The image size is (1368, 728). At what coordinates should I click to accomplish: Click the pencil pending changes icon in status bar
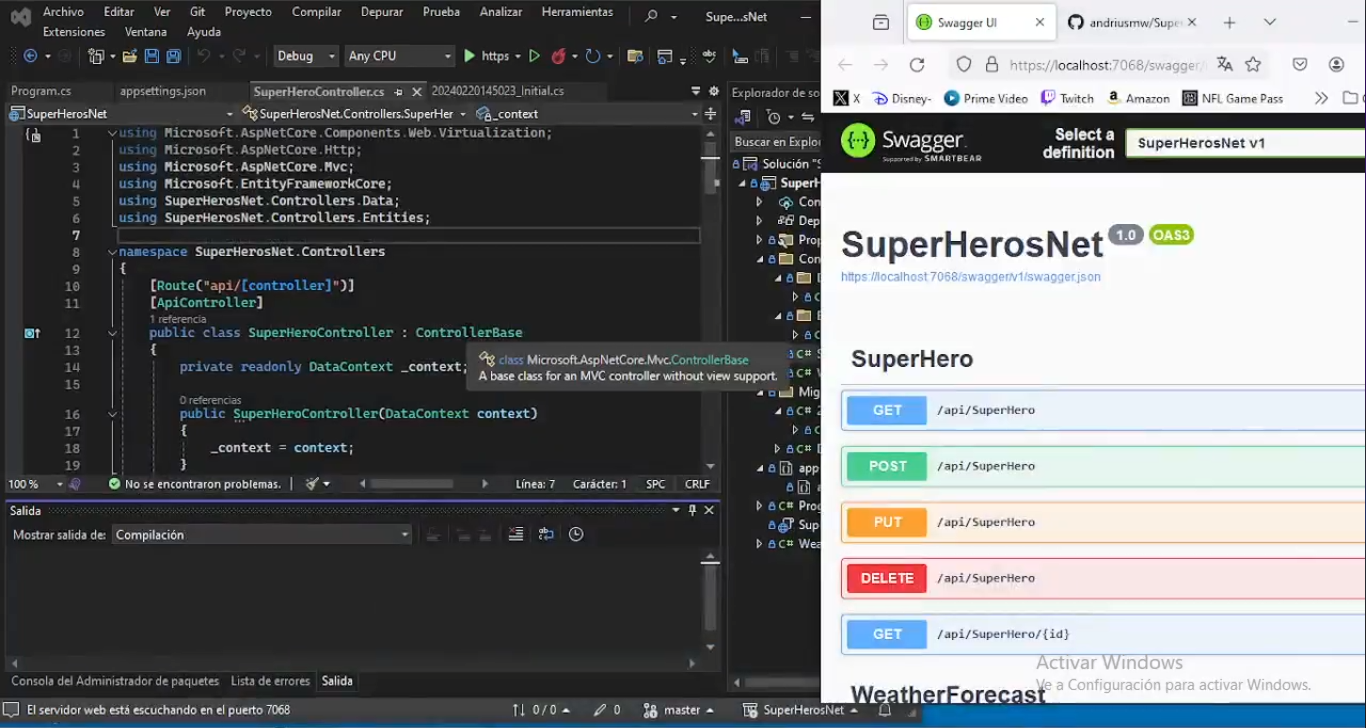click(606, 710)
